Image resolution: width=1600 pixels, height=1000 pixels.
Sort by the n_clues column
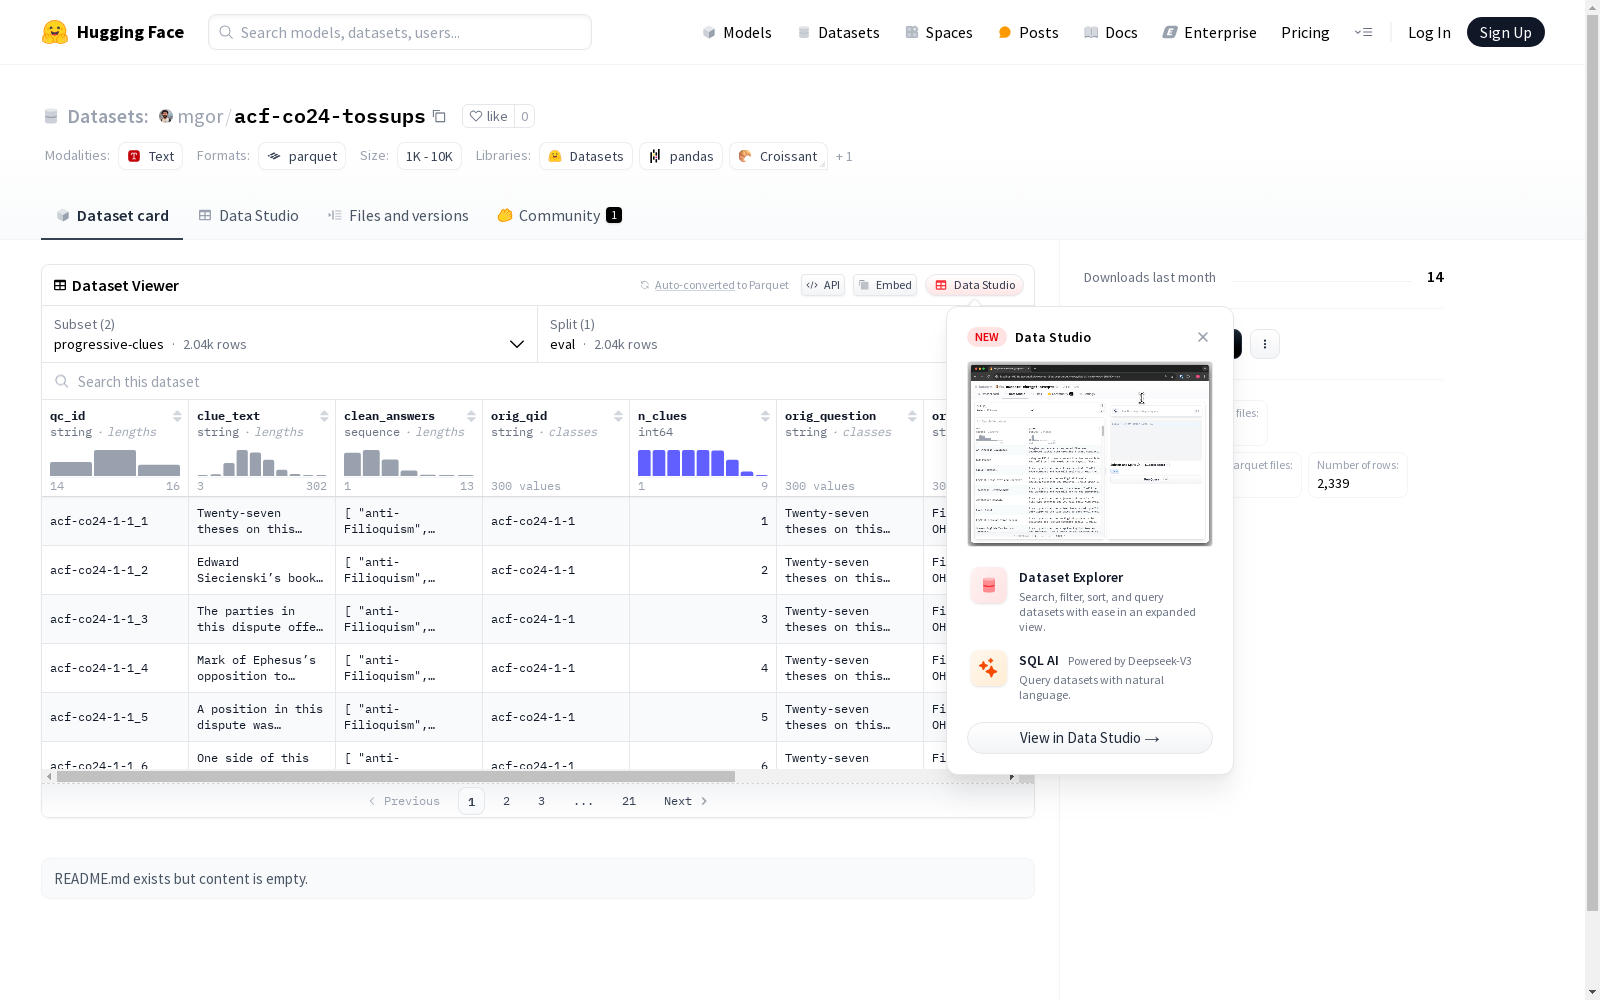pyautogui.click(x=765, y=416)
